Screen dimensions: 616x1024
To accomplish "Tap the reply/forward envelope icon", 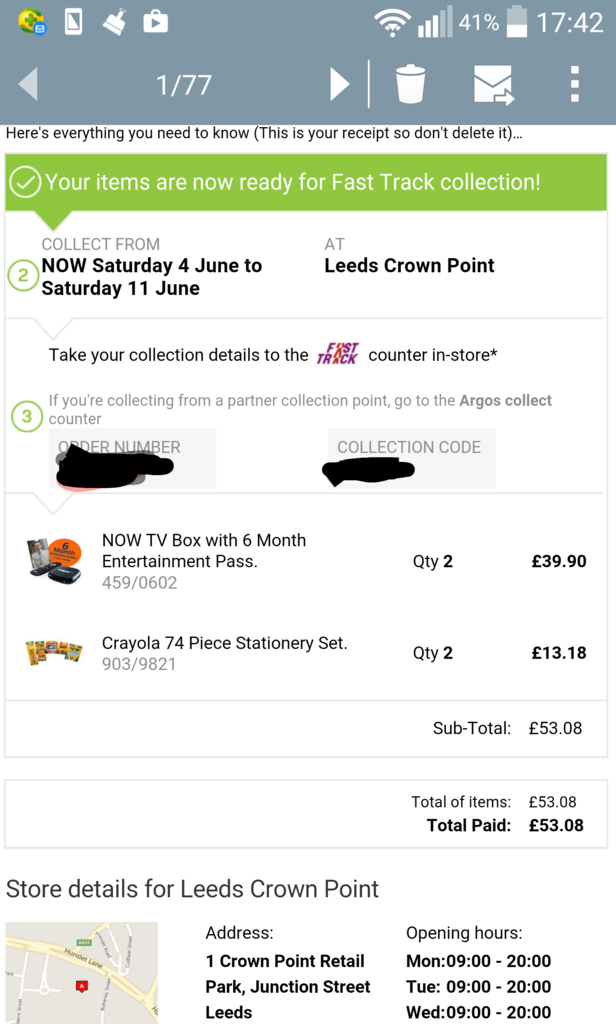I will pos(493,85).
